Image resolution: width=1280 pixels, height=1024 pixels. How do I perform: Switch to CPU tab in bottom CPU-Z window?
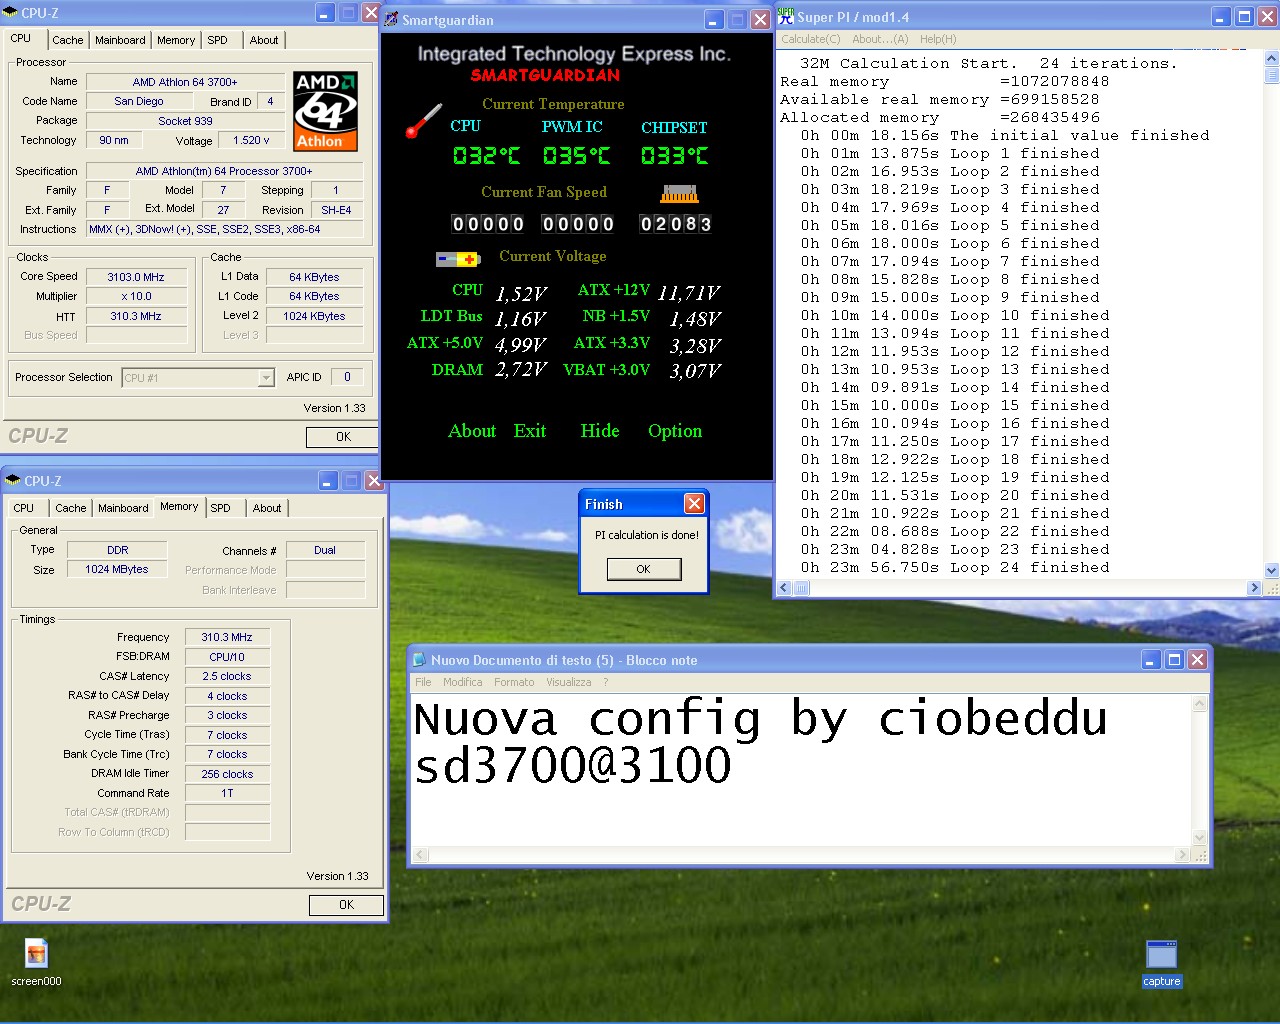[x=23, y=508]
